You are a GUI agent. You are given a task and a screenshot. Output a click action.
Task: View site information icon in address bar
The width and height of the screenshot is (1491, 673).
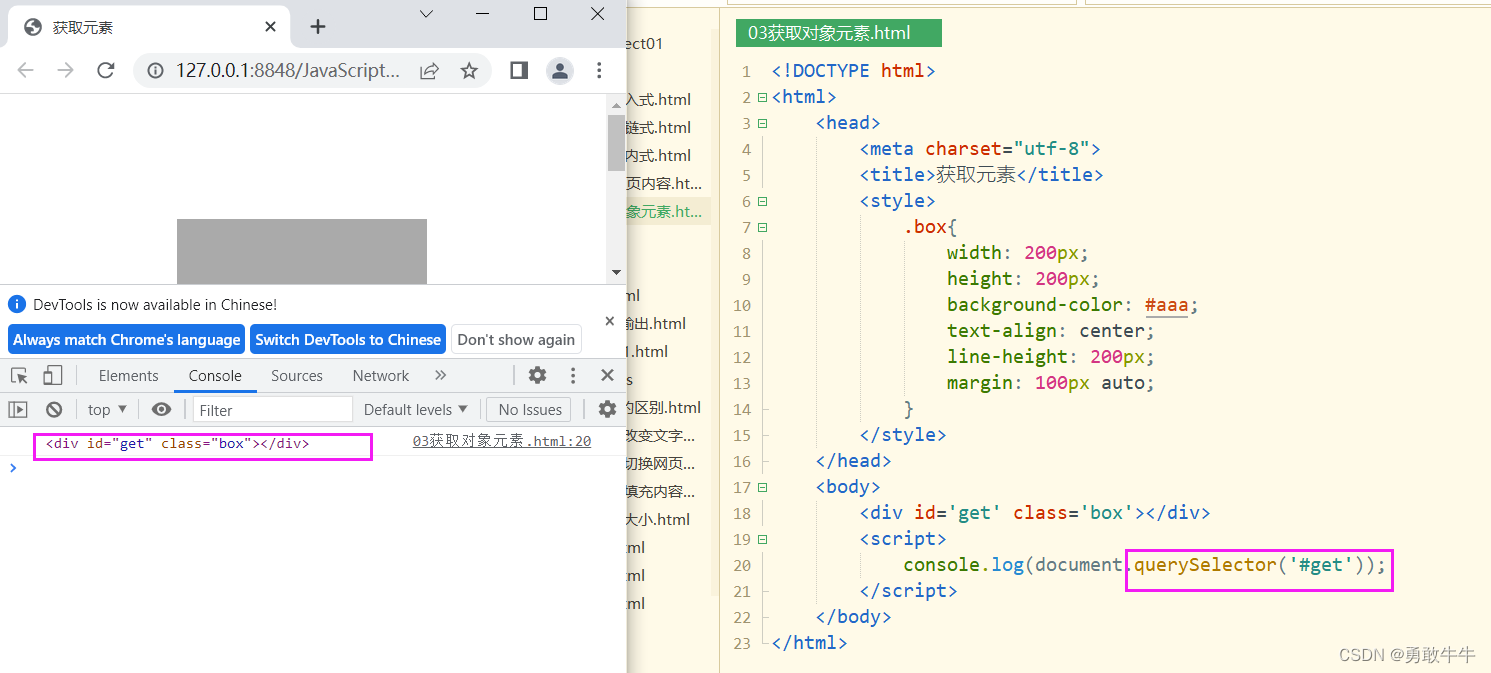click(155, 70)
